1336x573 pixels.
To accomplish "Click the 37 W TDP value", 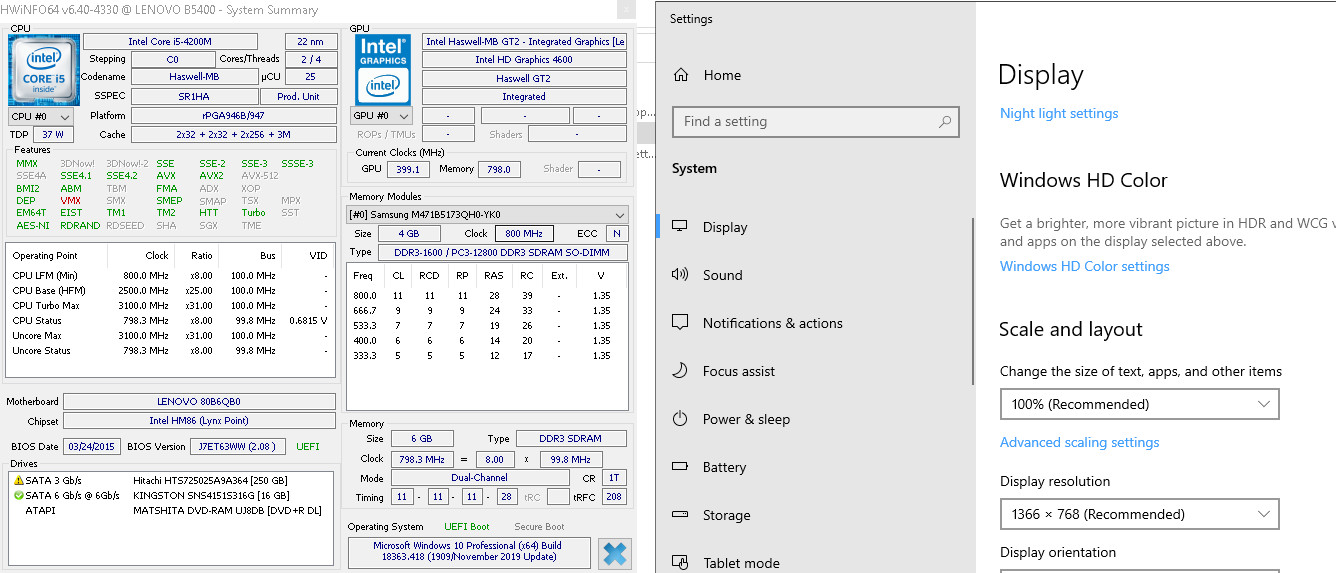I will 53,135.
